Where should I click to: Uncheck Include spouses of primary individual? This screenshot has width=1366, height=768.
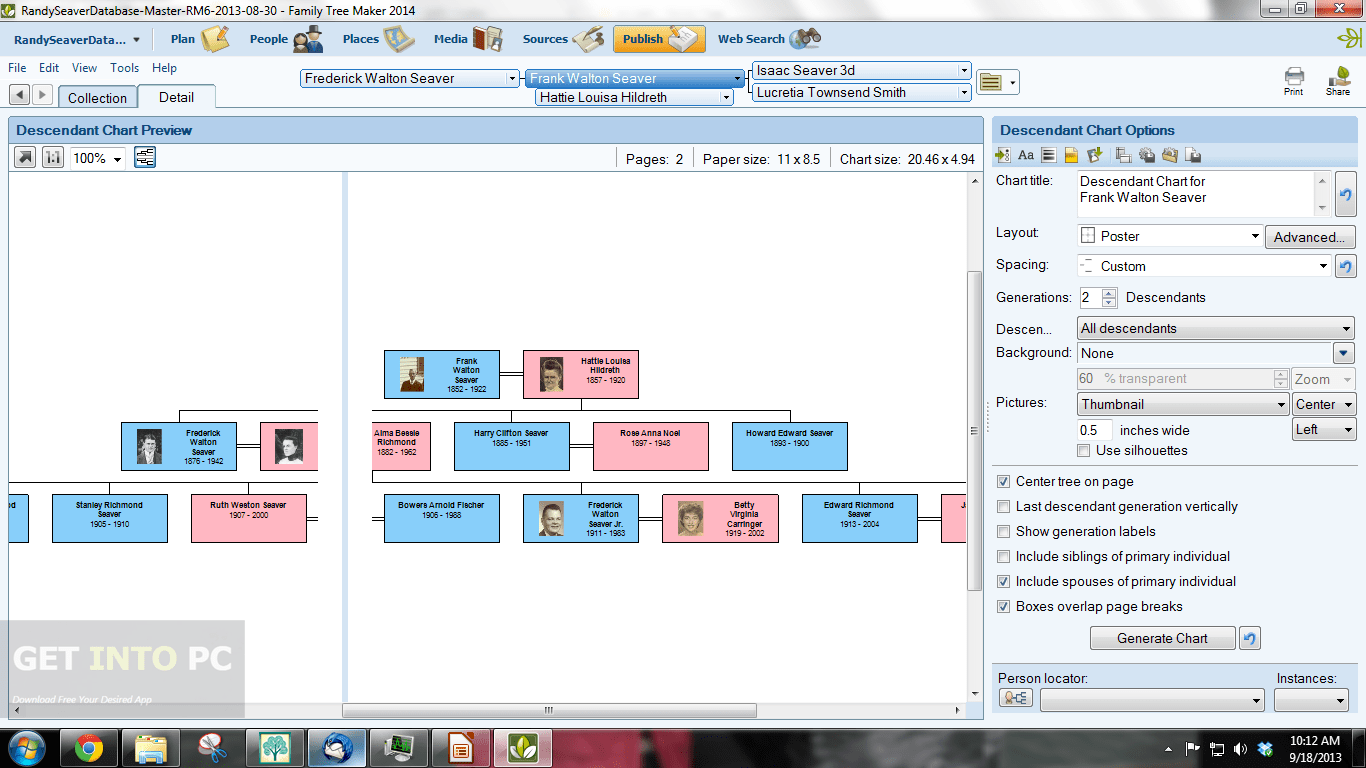tap(1004, 581)
